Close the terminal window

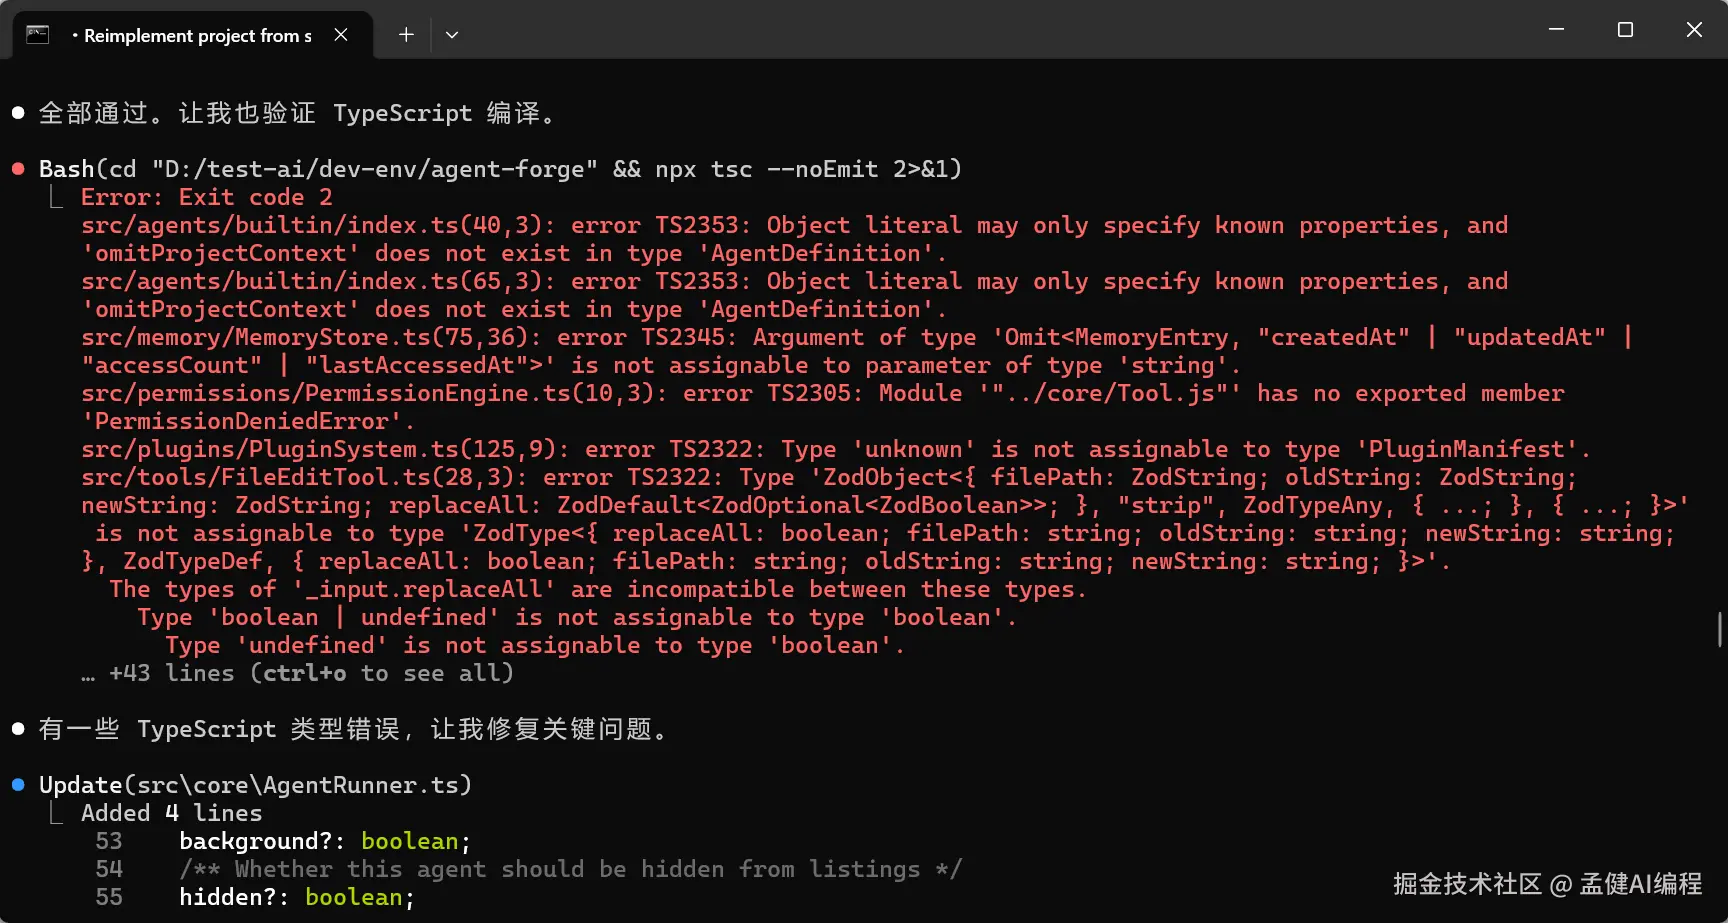click(x=1694, y=30)
